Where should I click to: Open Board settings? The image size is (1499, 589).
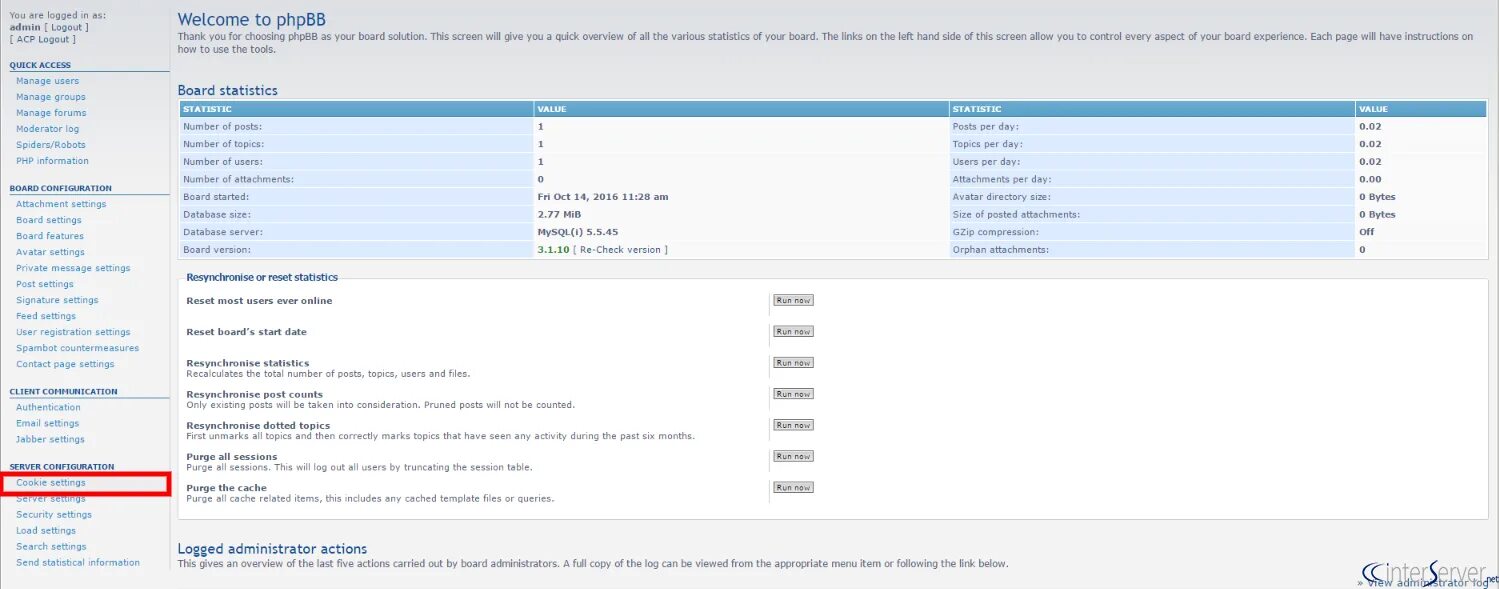point(49,220)
